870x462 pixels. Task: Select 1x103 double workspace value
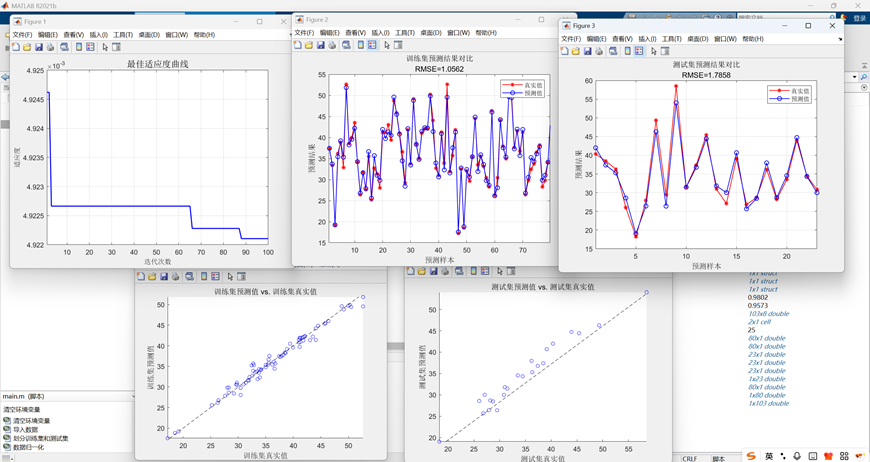(x=768, y=403)
